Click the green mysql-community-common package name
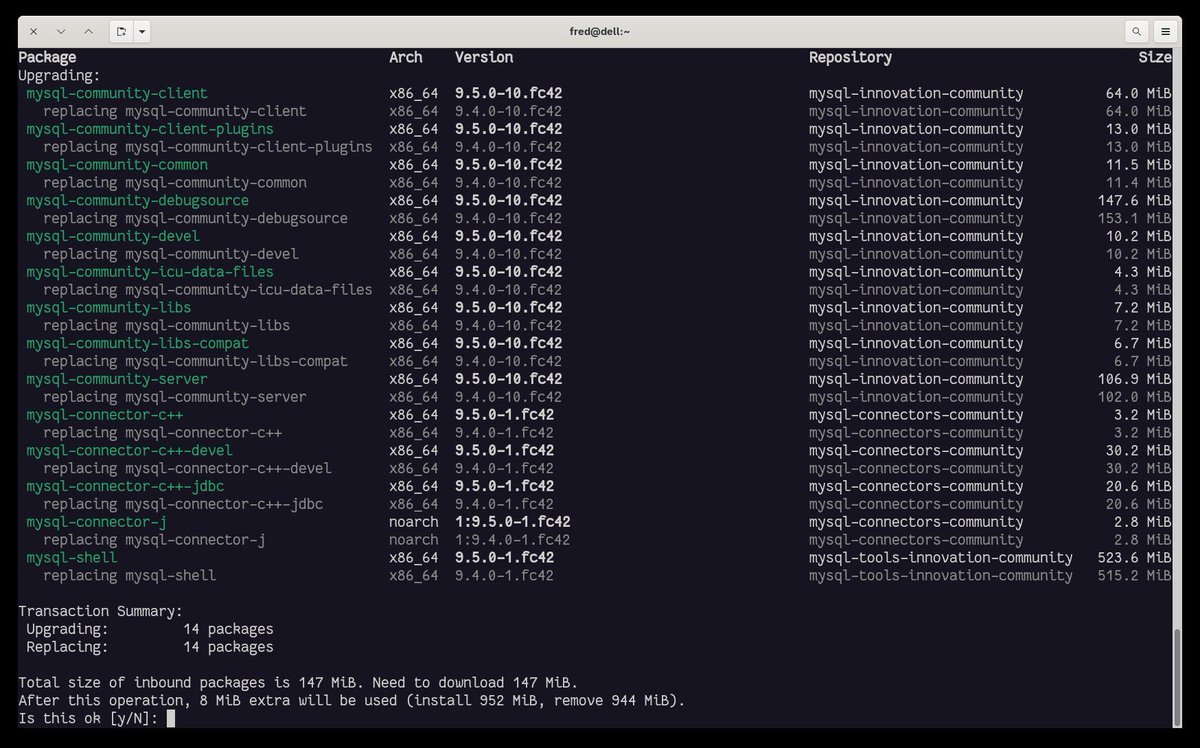The height and width of the screenshot is (748, 1200). pos(117,165)
